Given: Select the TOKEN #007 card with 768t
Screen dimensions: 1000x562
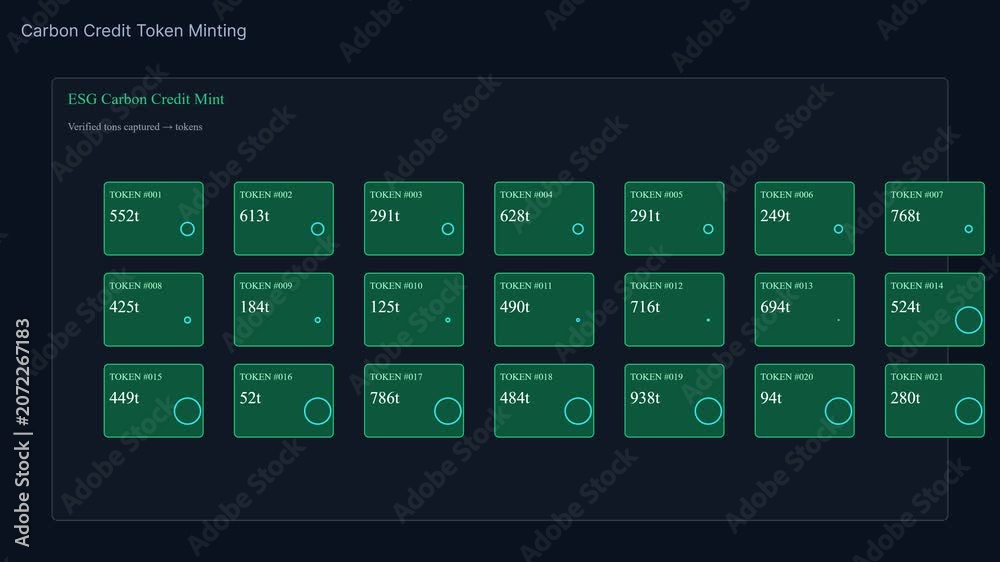Looking at the screenshot, I should coord(934,219).
